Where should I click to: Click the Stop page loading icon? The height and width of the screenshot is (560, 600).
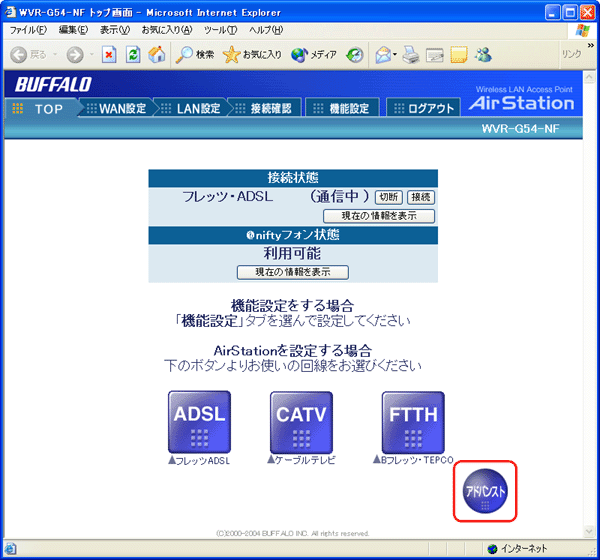point(109,55)
